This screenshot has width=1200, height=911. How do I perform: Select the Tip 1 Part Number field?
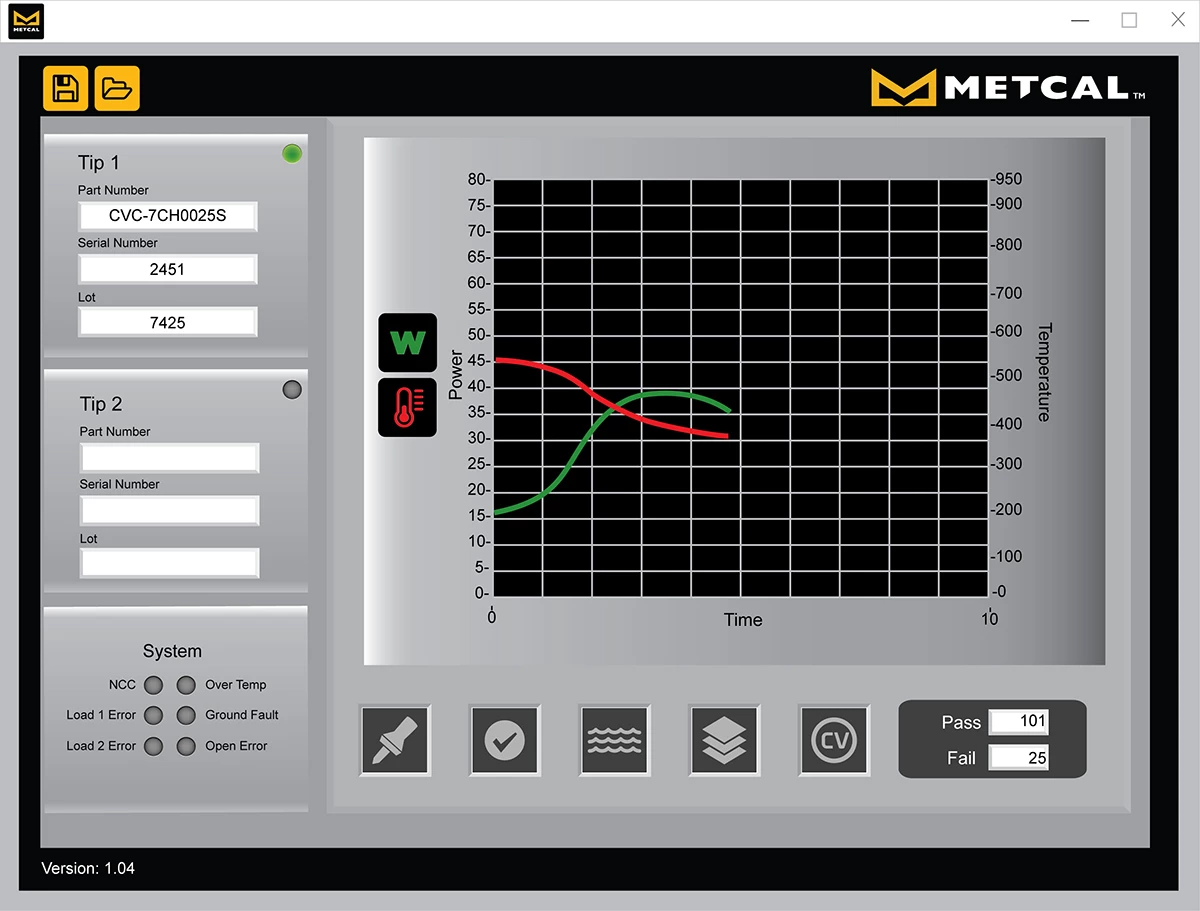[167, 216]
